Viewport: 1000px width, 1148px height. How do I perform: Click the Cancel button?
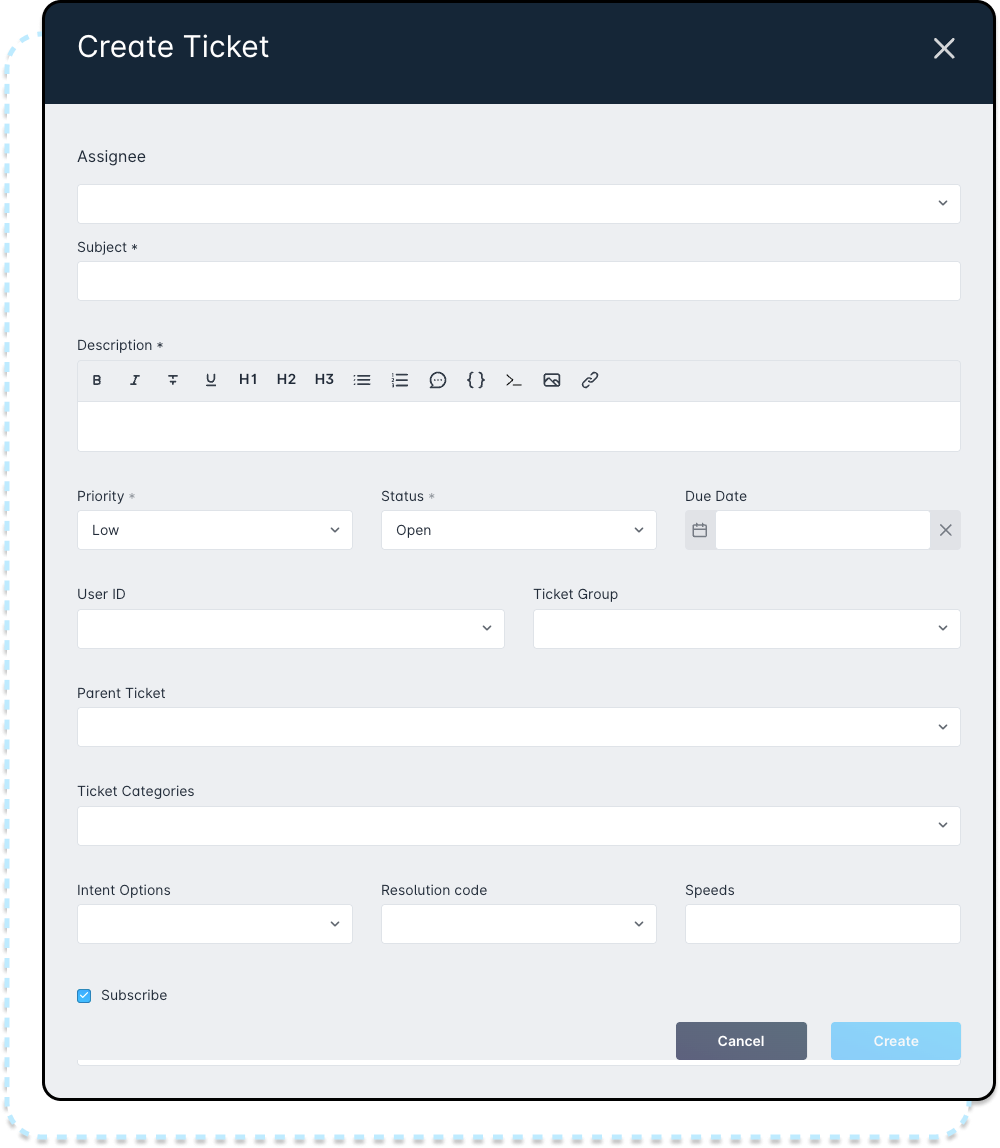(742, 1041)
